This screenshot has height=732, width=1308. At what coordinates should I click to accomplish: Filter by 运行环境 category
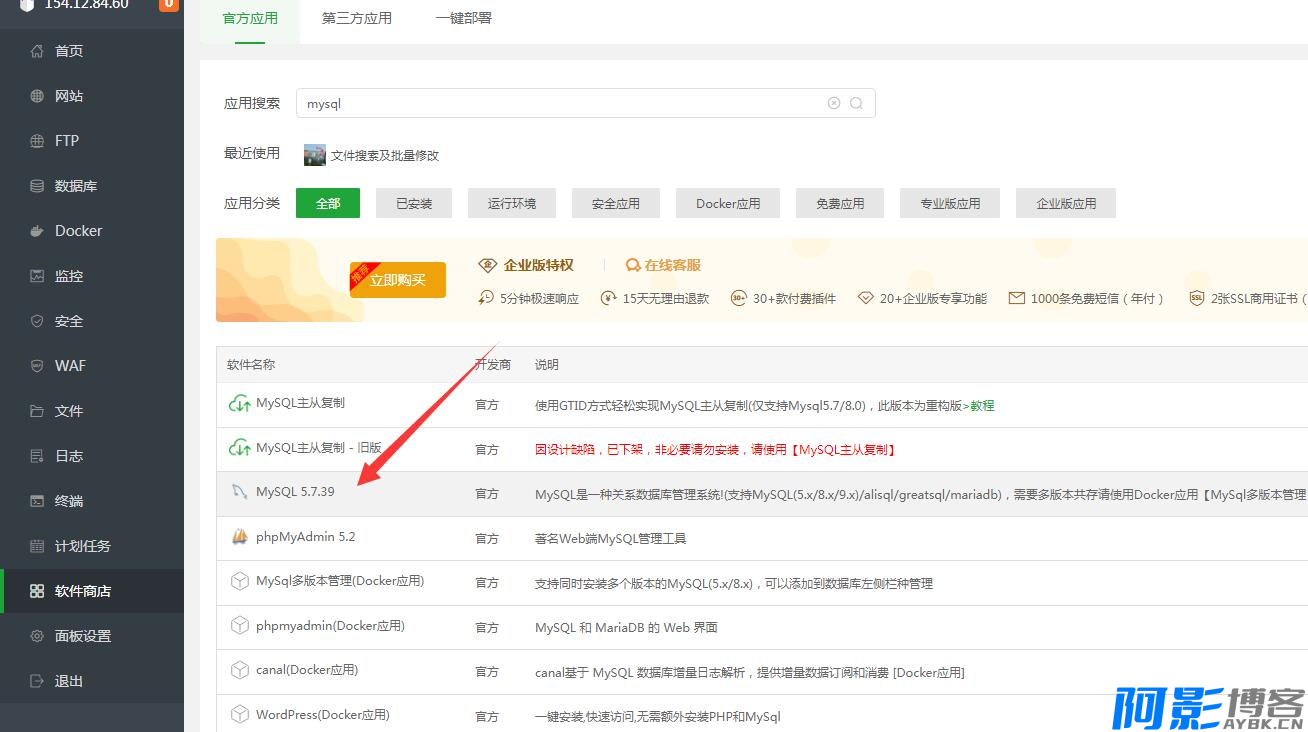(x=512, y=203)
